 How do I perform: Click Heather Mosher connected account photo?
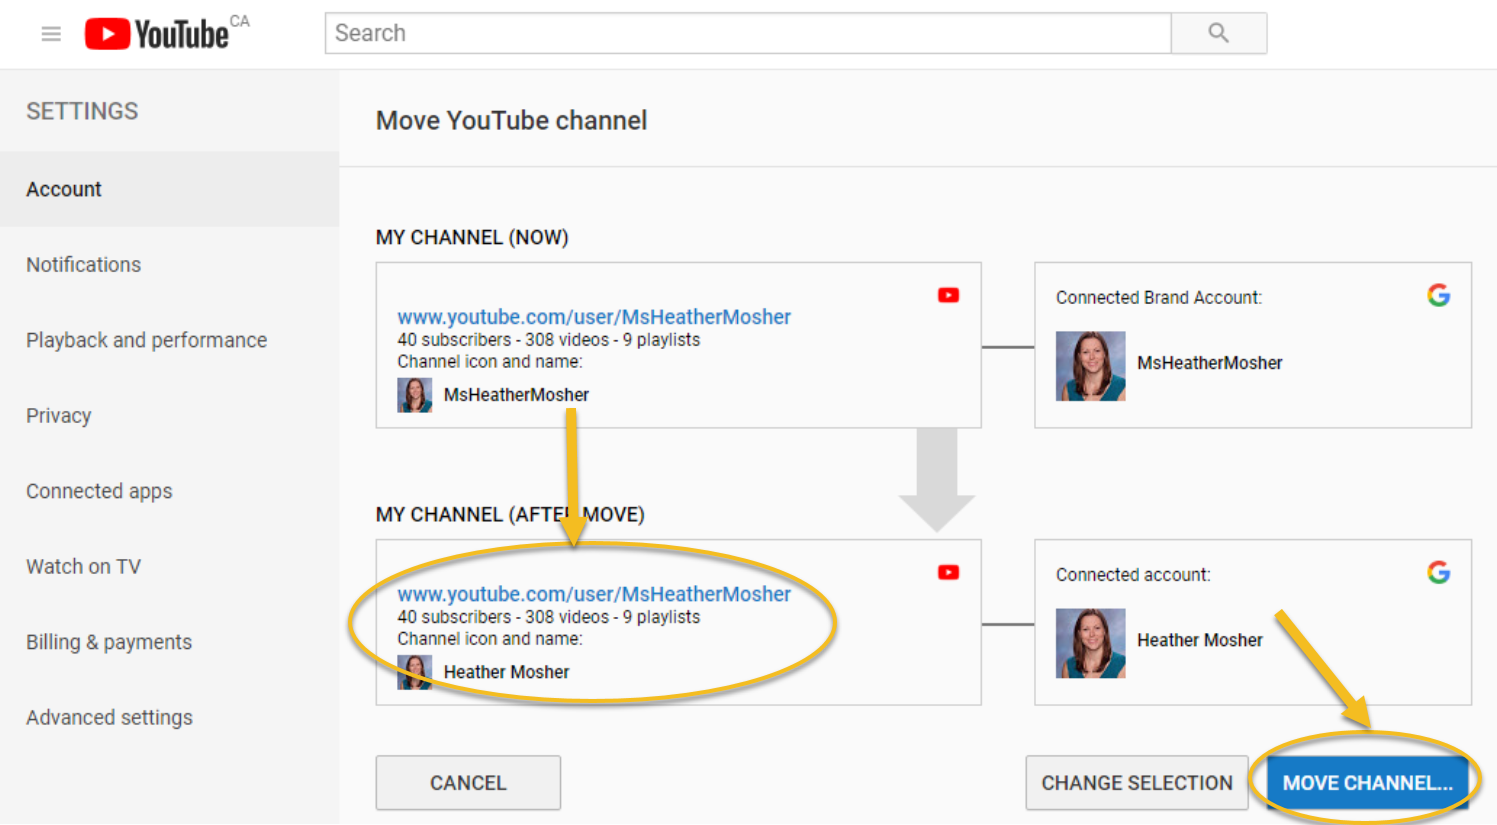click(x=1091, y=643)
